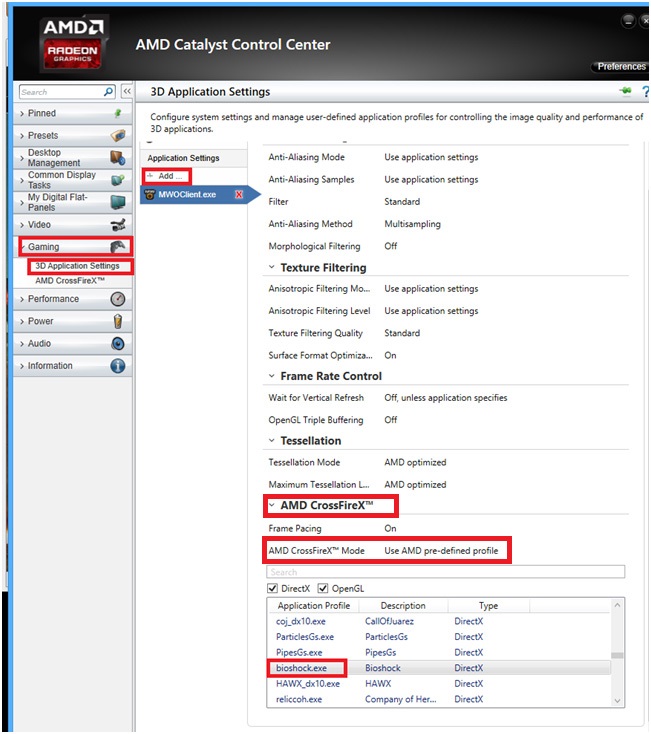
Task: Collapse the sidebar with the double-arrow button
Action: [x=127, y=92]
